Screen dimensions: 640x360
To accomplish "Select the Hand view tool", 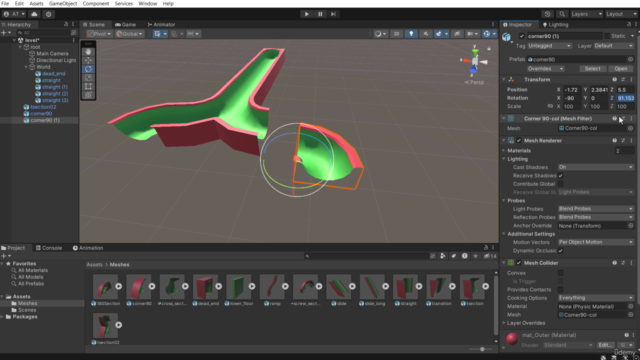I will click(88, 52).
